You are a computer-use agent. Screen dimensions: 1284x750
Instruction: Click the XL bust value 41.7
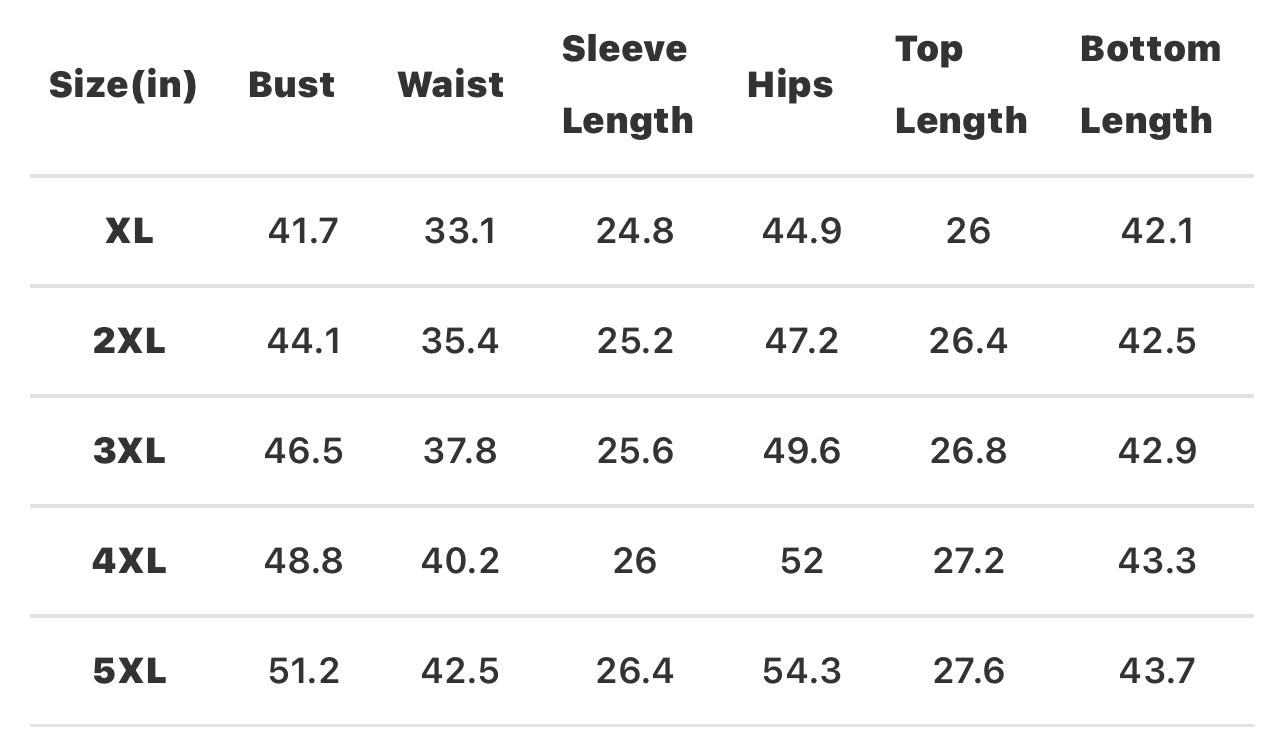[303, 232]
